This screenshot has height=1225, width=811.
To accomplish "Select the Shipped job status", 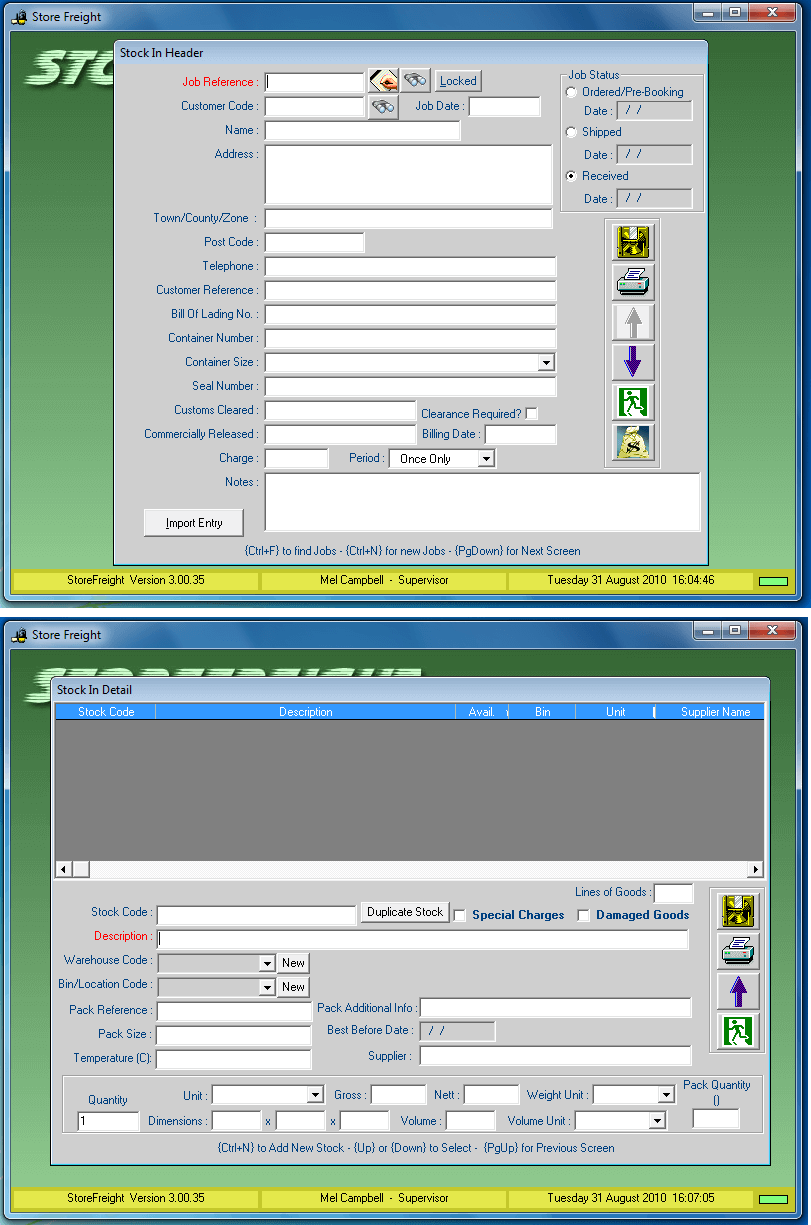I will tap(572, 132).
